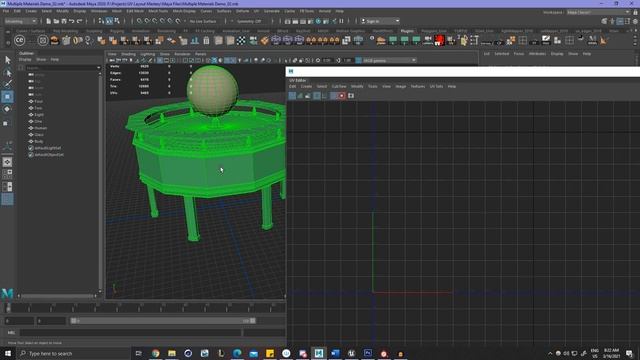
Task: Activate the Paint selection tool in the toolbox
Action: click(x=8, y=84)
